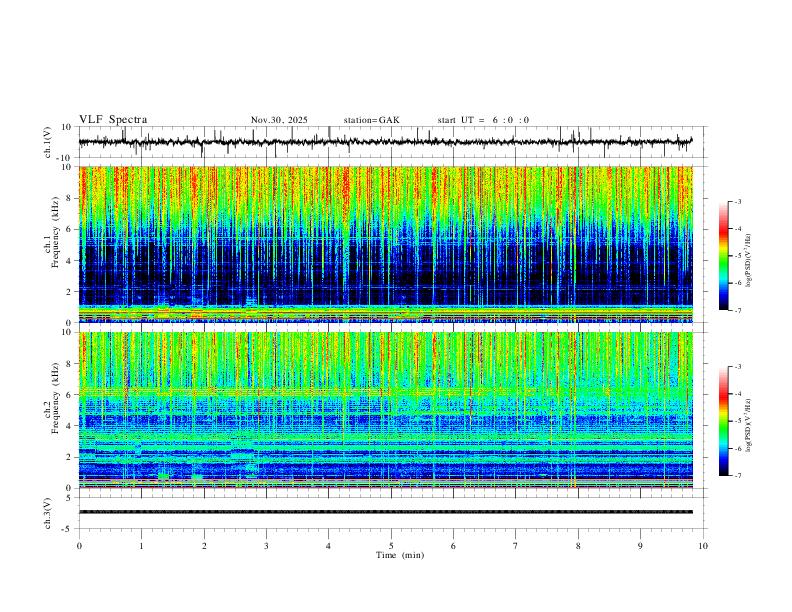Viewport: 792px width, 612px height.
Task: Click the "9" tick on the time axis
Action: tap(640, 546)
